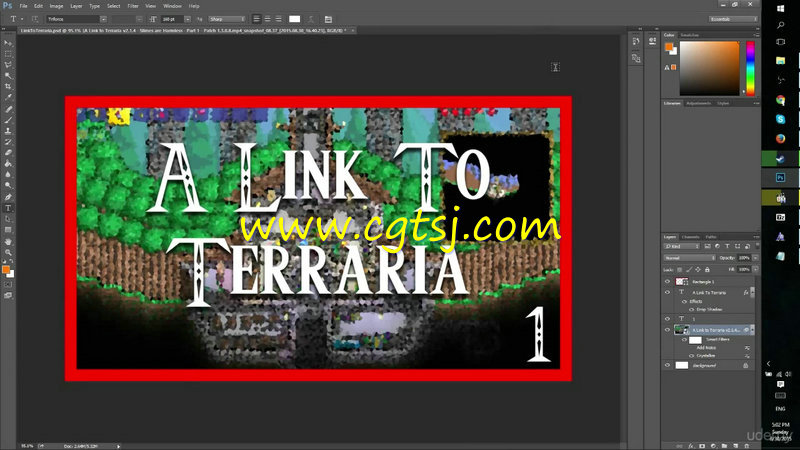The image size is (800, 450).
Task: Select the Rectangular Marquee tool
Action: (8, 54)
